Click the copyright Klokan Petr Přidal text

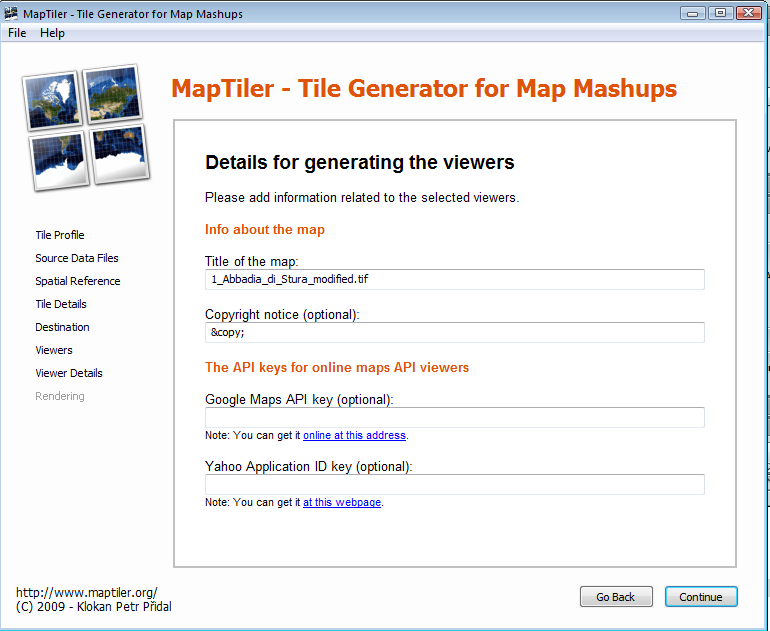pos(94,607)
